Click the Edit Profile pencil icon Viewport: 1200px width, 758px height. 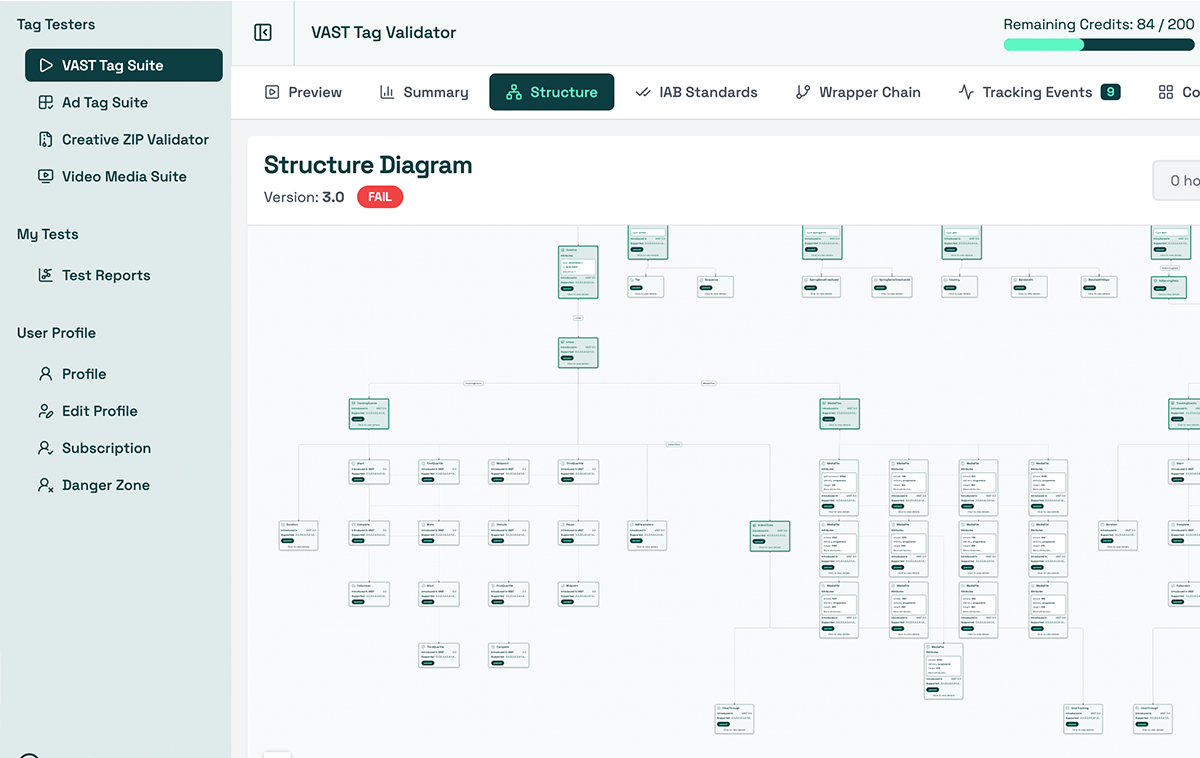coord(48,411)
